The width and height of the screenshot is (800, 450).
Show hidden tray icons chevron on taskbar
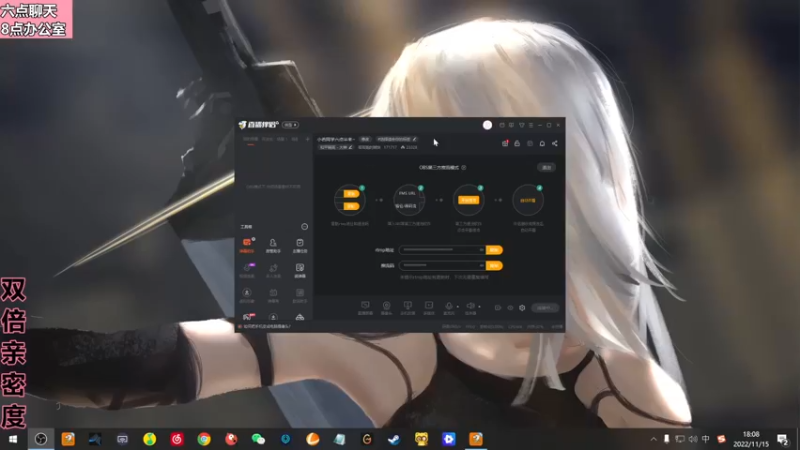point(654,439)
